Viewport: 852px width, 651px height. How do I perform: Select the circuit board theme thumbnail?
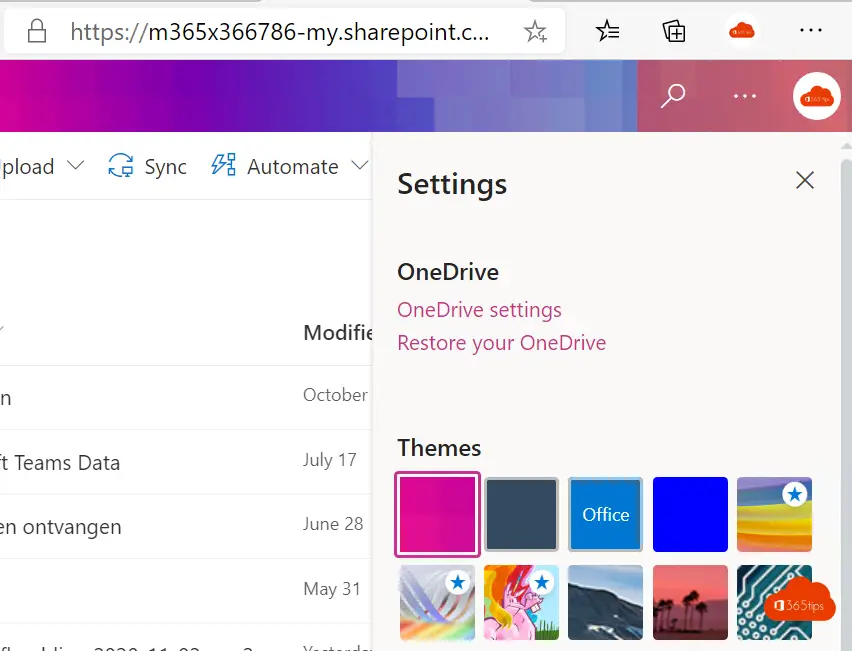774,603
